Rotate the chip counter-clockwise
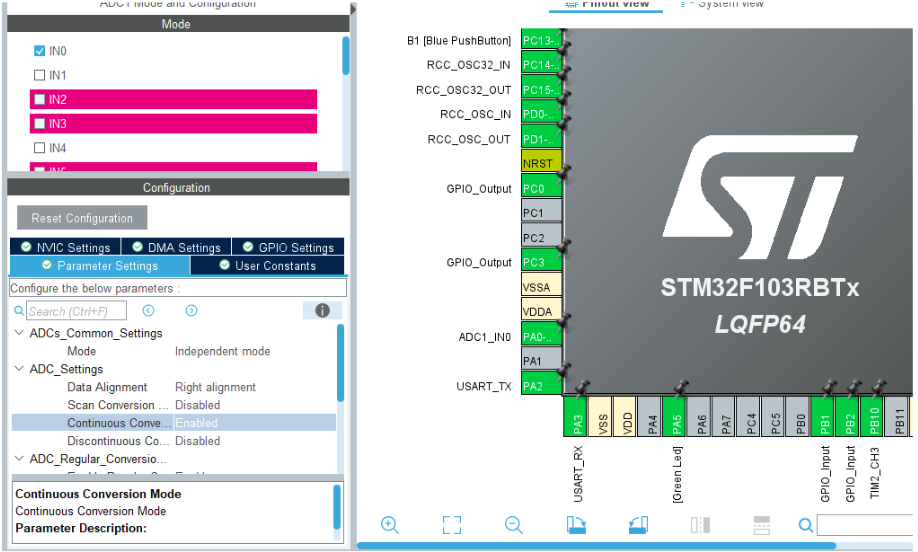The height and width of the screenshot is (552, 918). (x=638, y=524)
